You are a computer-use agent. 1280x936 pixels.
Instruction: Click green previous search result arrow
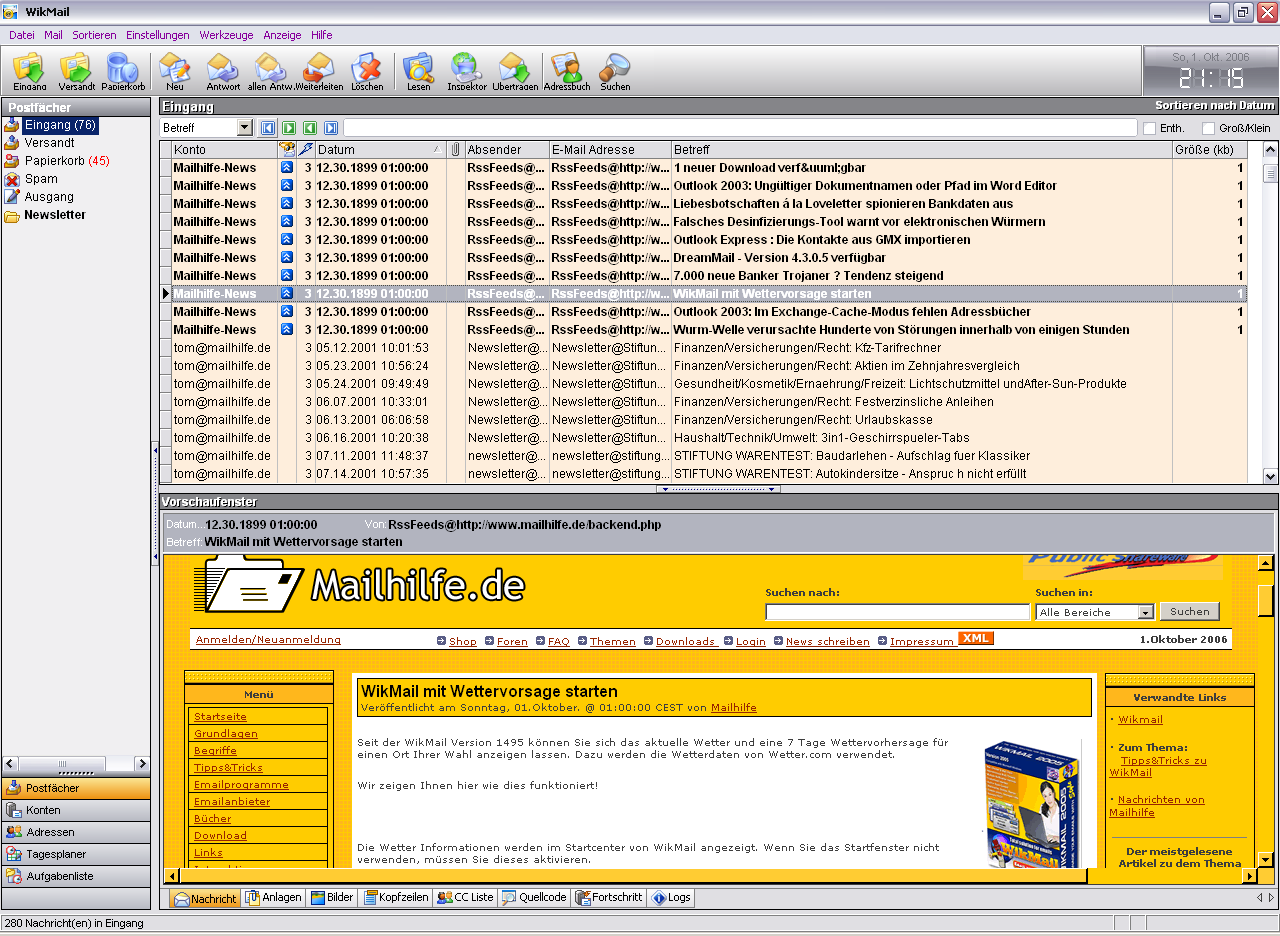click(310, 128)
